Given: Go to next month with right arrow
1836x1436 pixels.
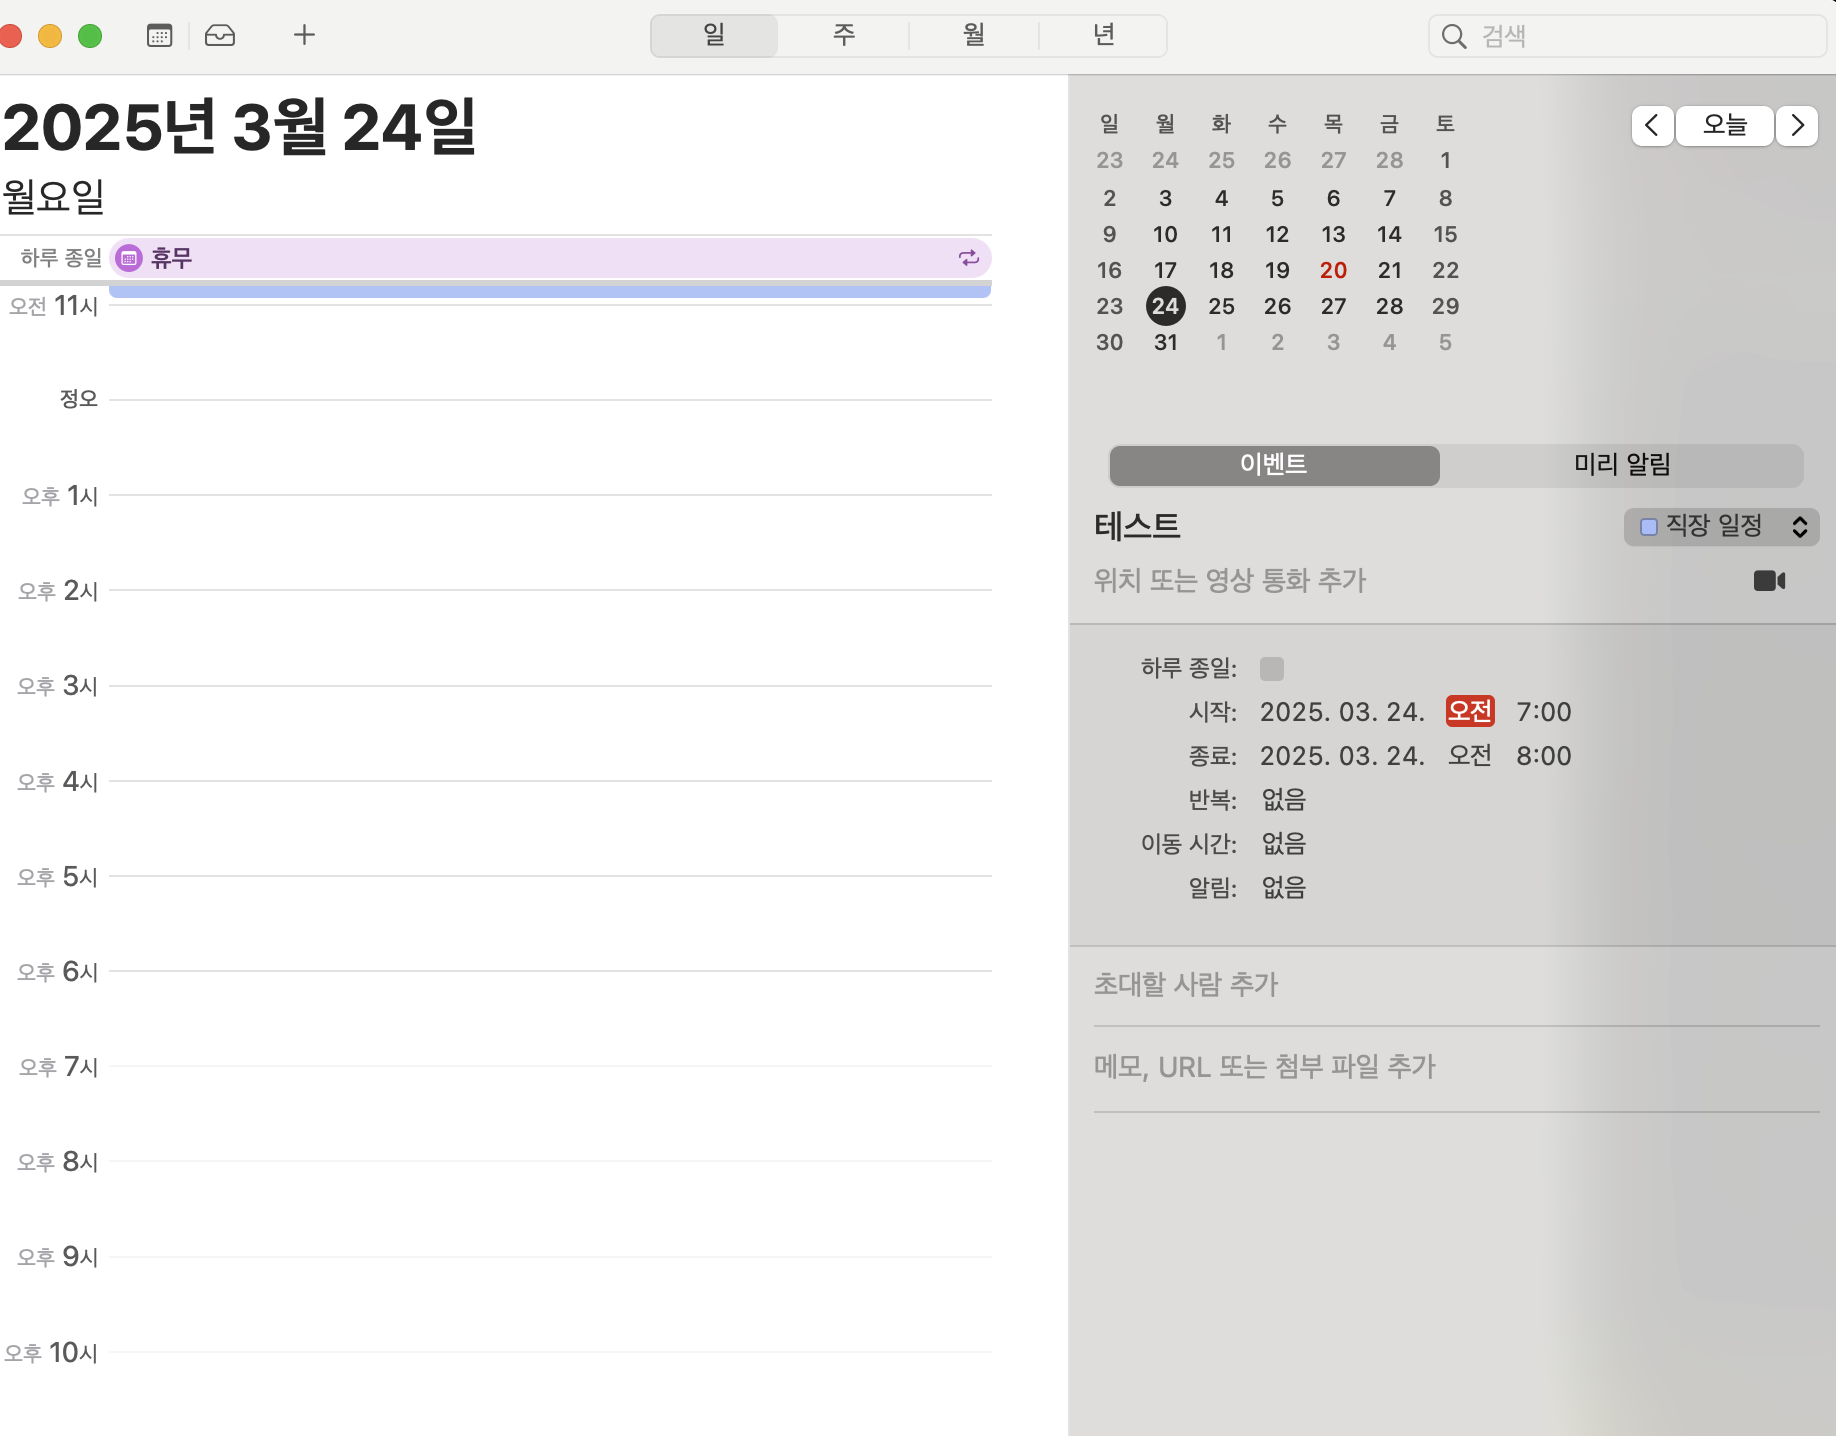Looking at the screenshot, I should tap(1797, 126).
